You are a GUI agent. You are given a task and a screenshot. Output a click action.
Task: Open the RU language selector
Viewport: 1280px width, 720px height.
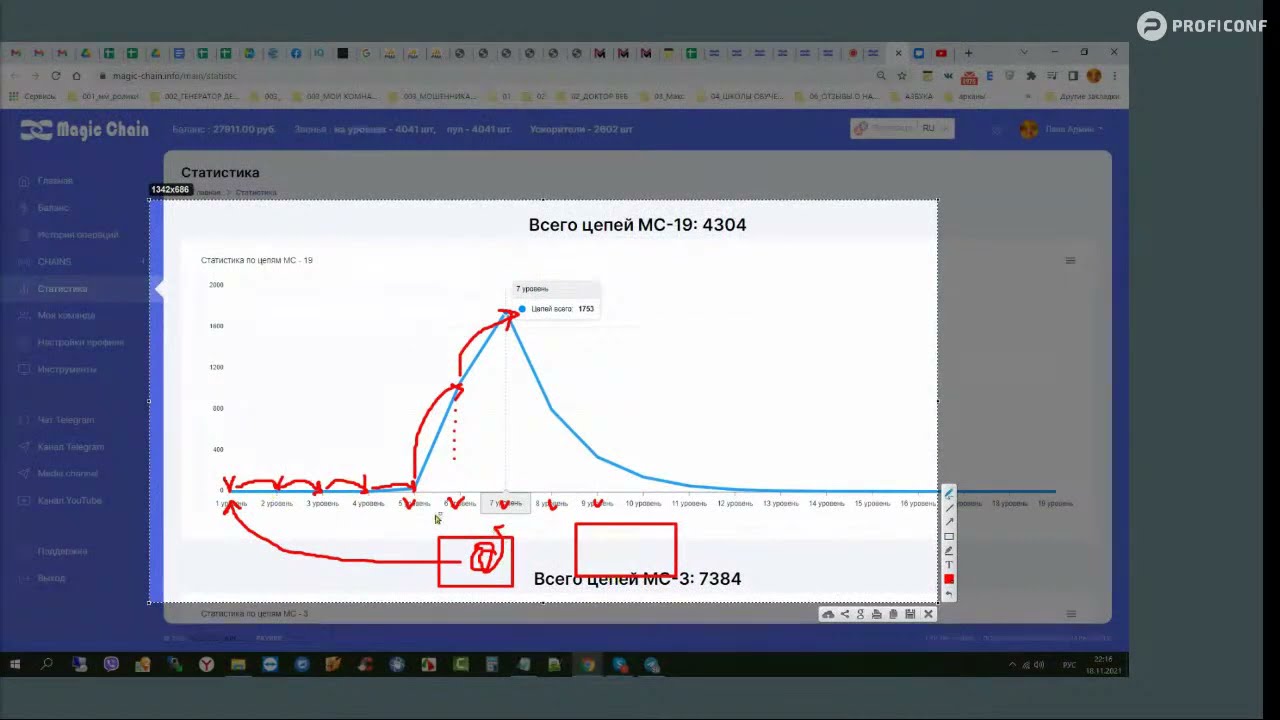tap(928, 128)
